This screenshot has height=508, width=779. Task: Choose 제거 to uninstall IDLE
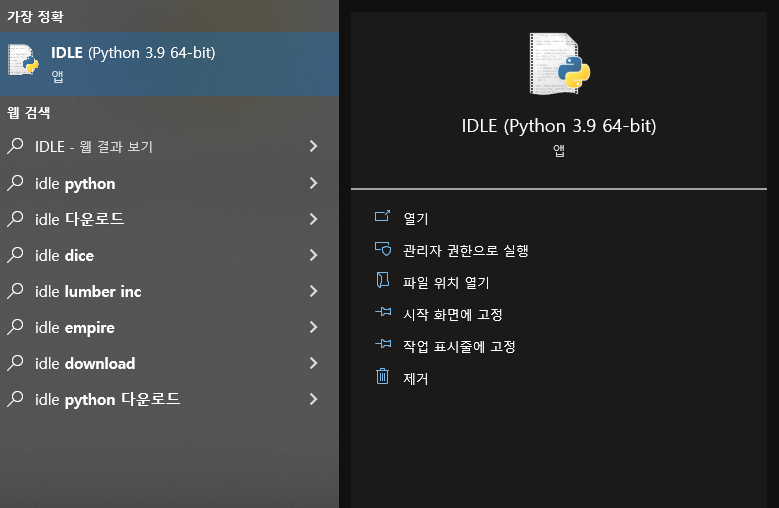tap(415, 378)
